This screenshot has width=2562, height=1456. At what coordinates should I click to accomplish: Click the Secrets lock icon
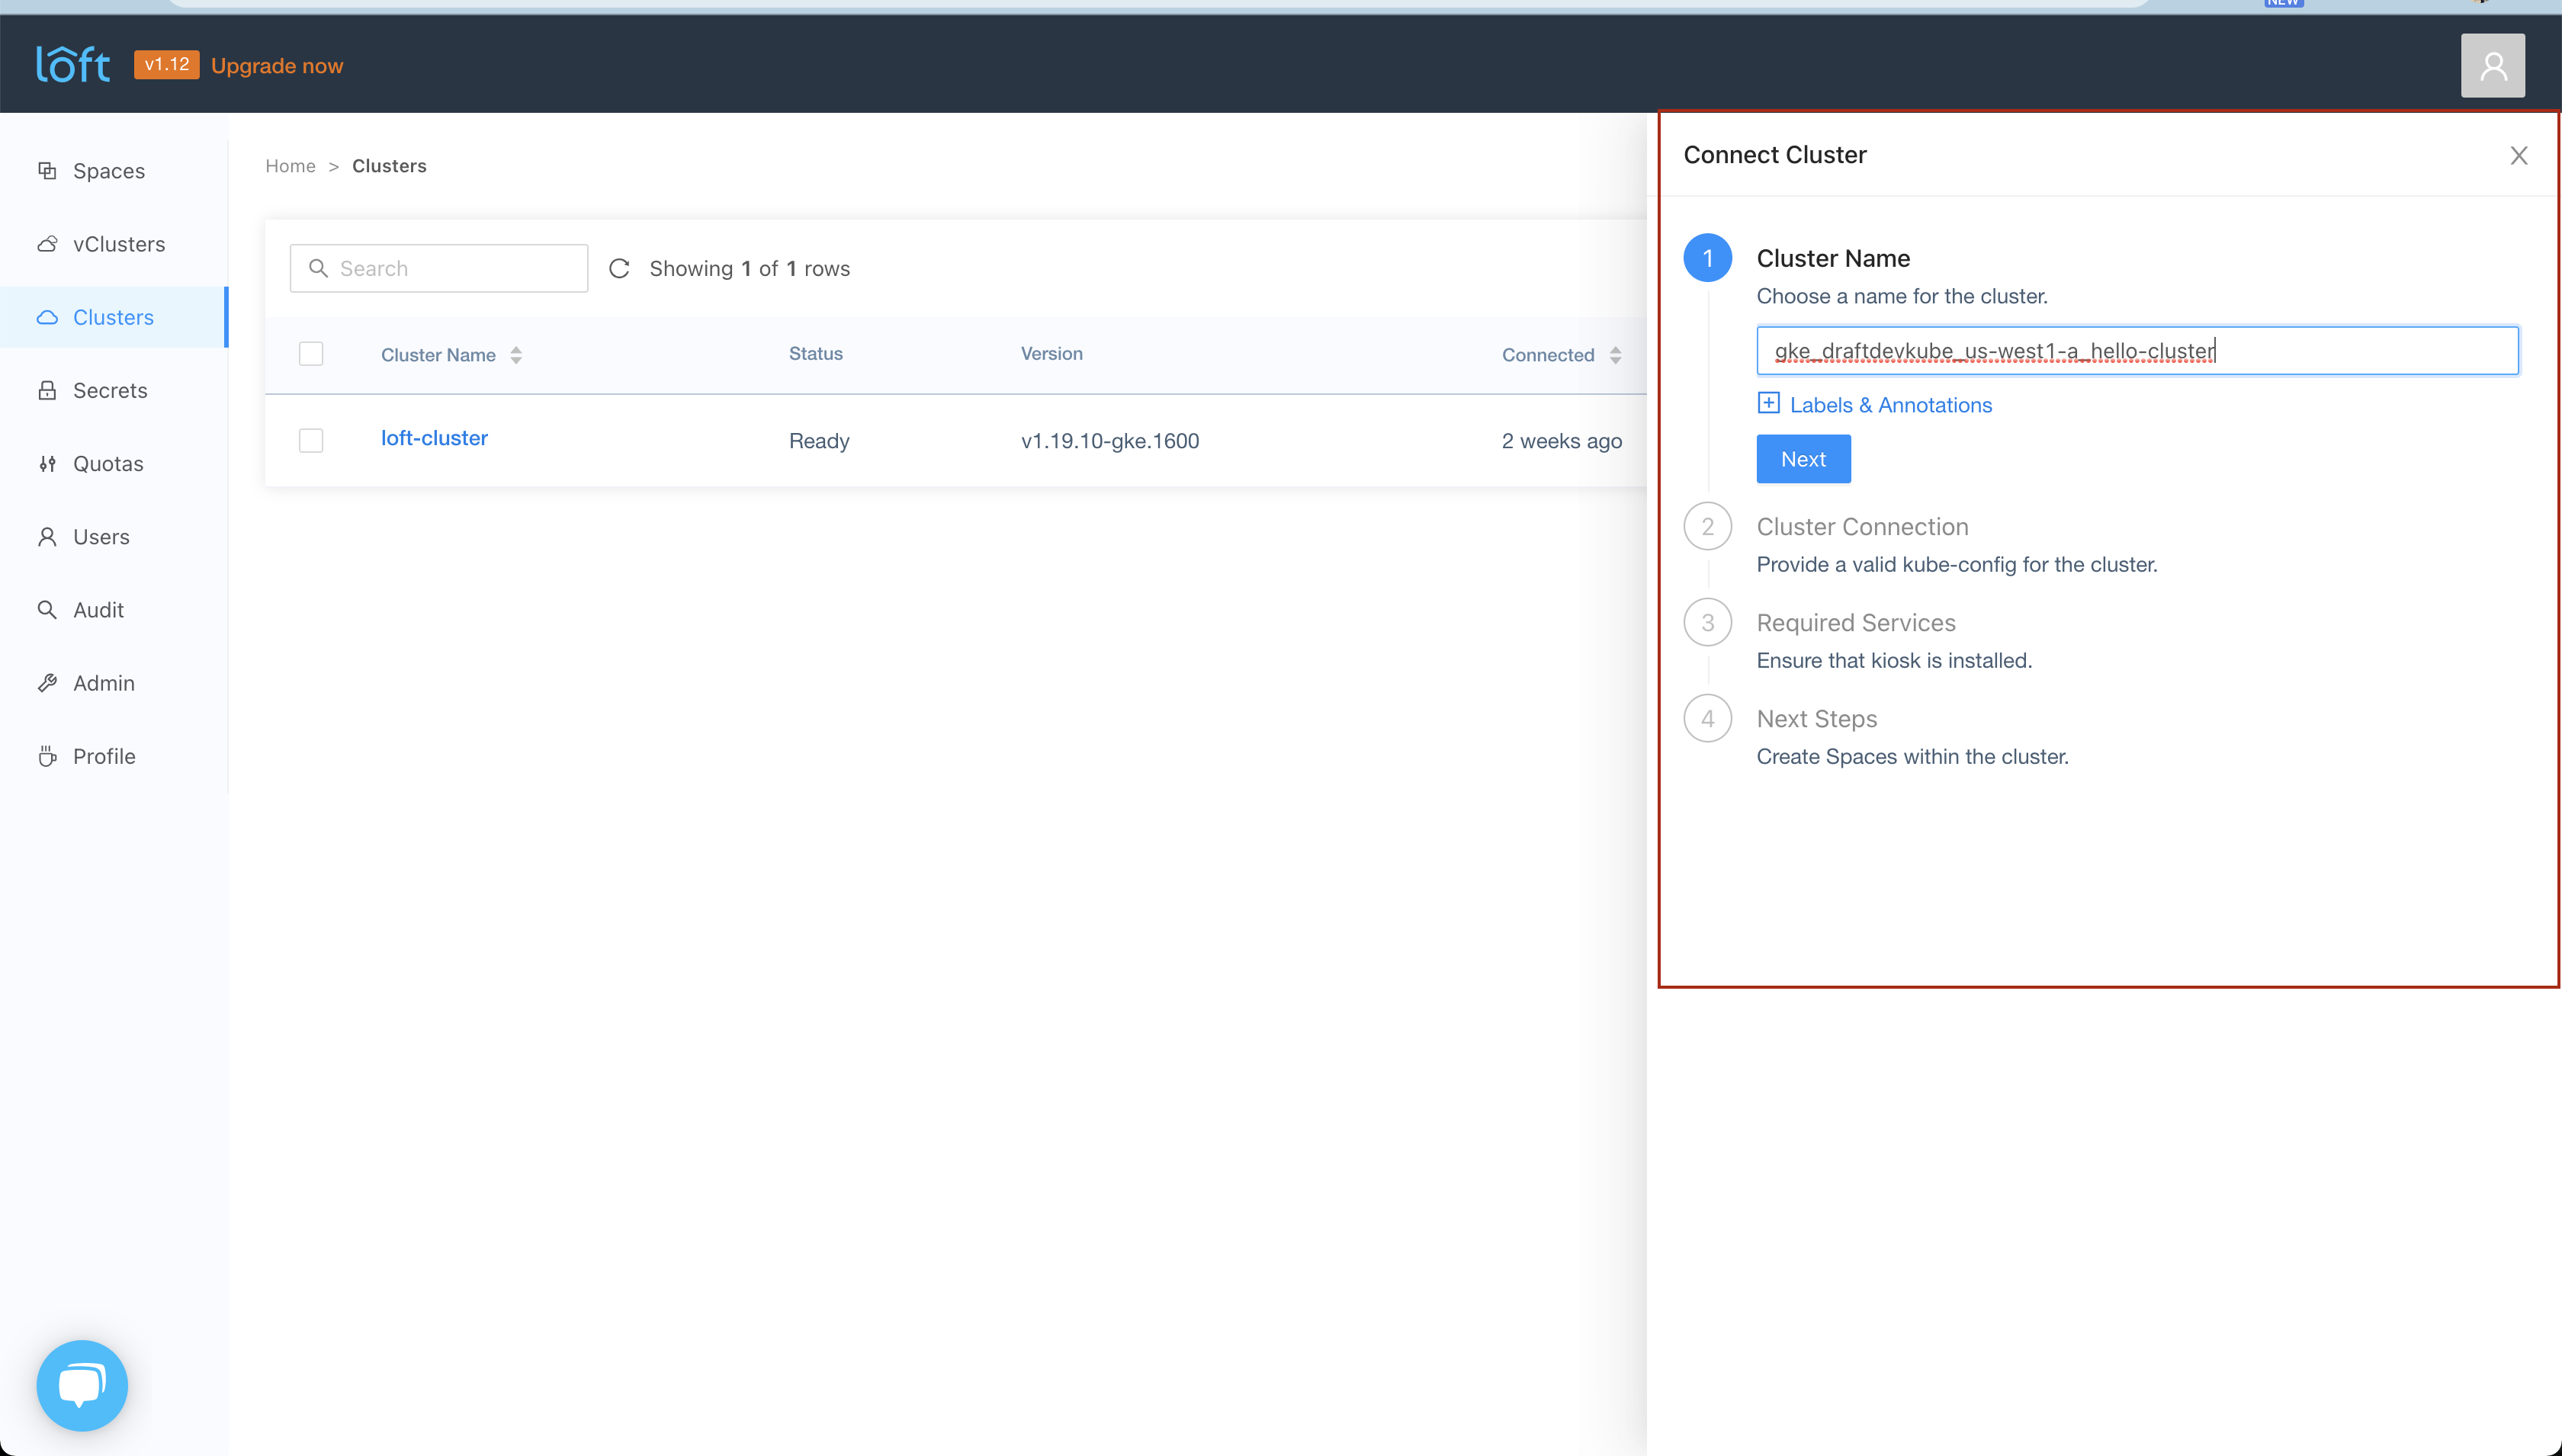coord(47,390)
